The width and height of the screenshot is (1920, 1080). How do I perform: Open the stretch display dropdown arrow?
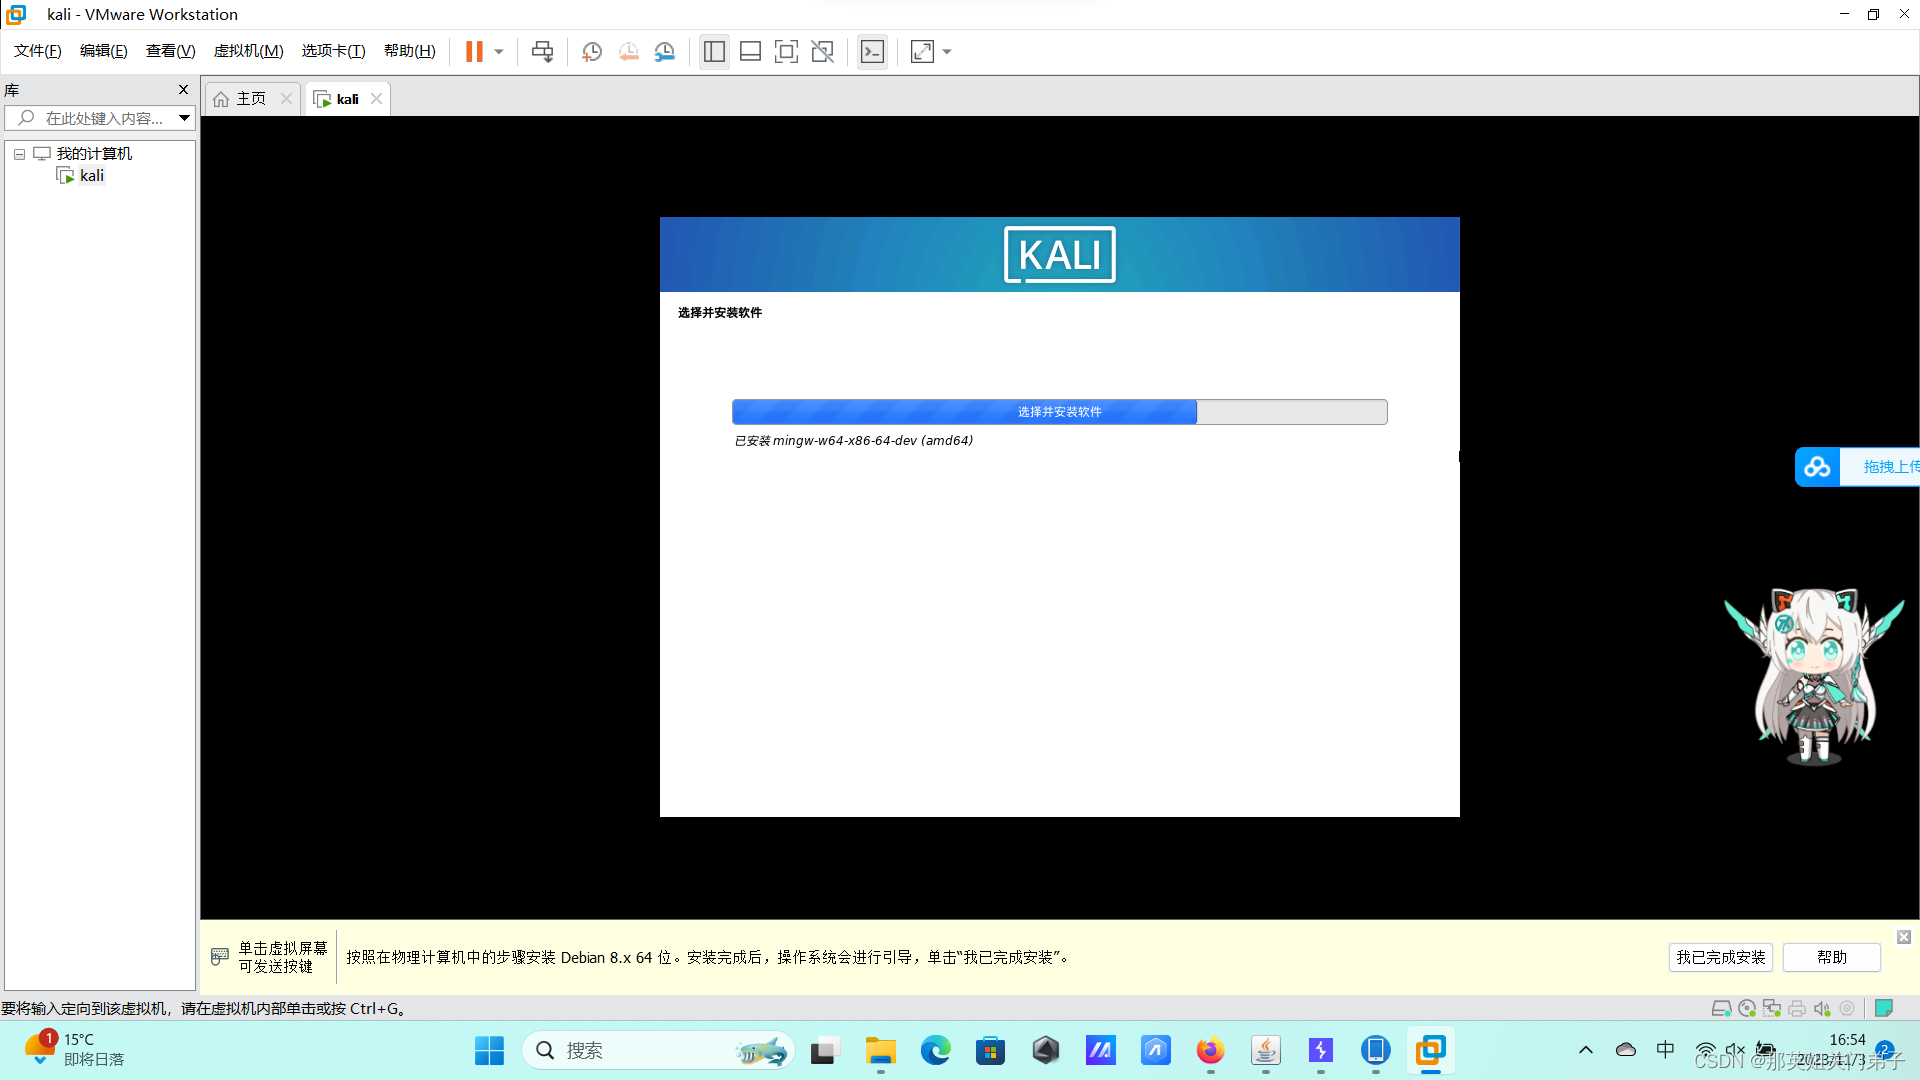coord(947,52)
